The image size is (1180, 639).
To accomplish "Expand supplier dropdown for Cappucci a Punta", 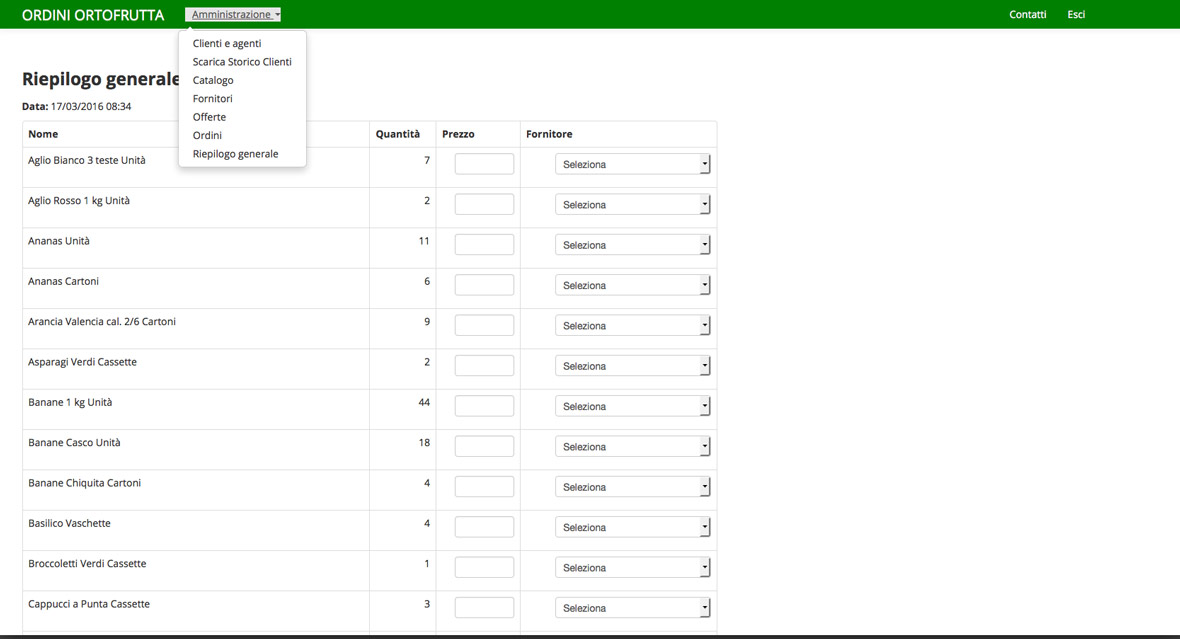I will (632, 608).
